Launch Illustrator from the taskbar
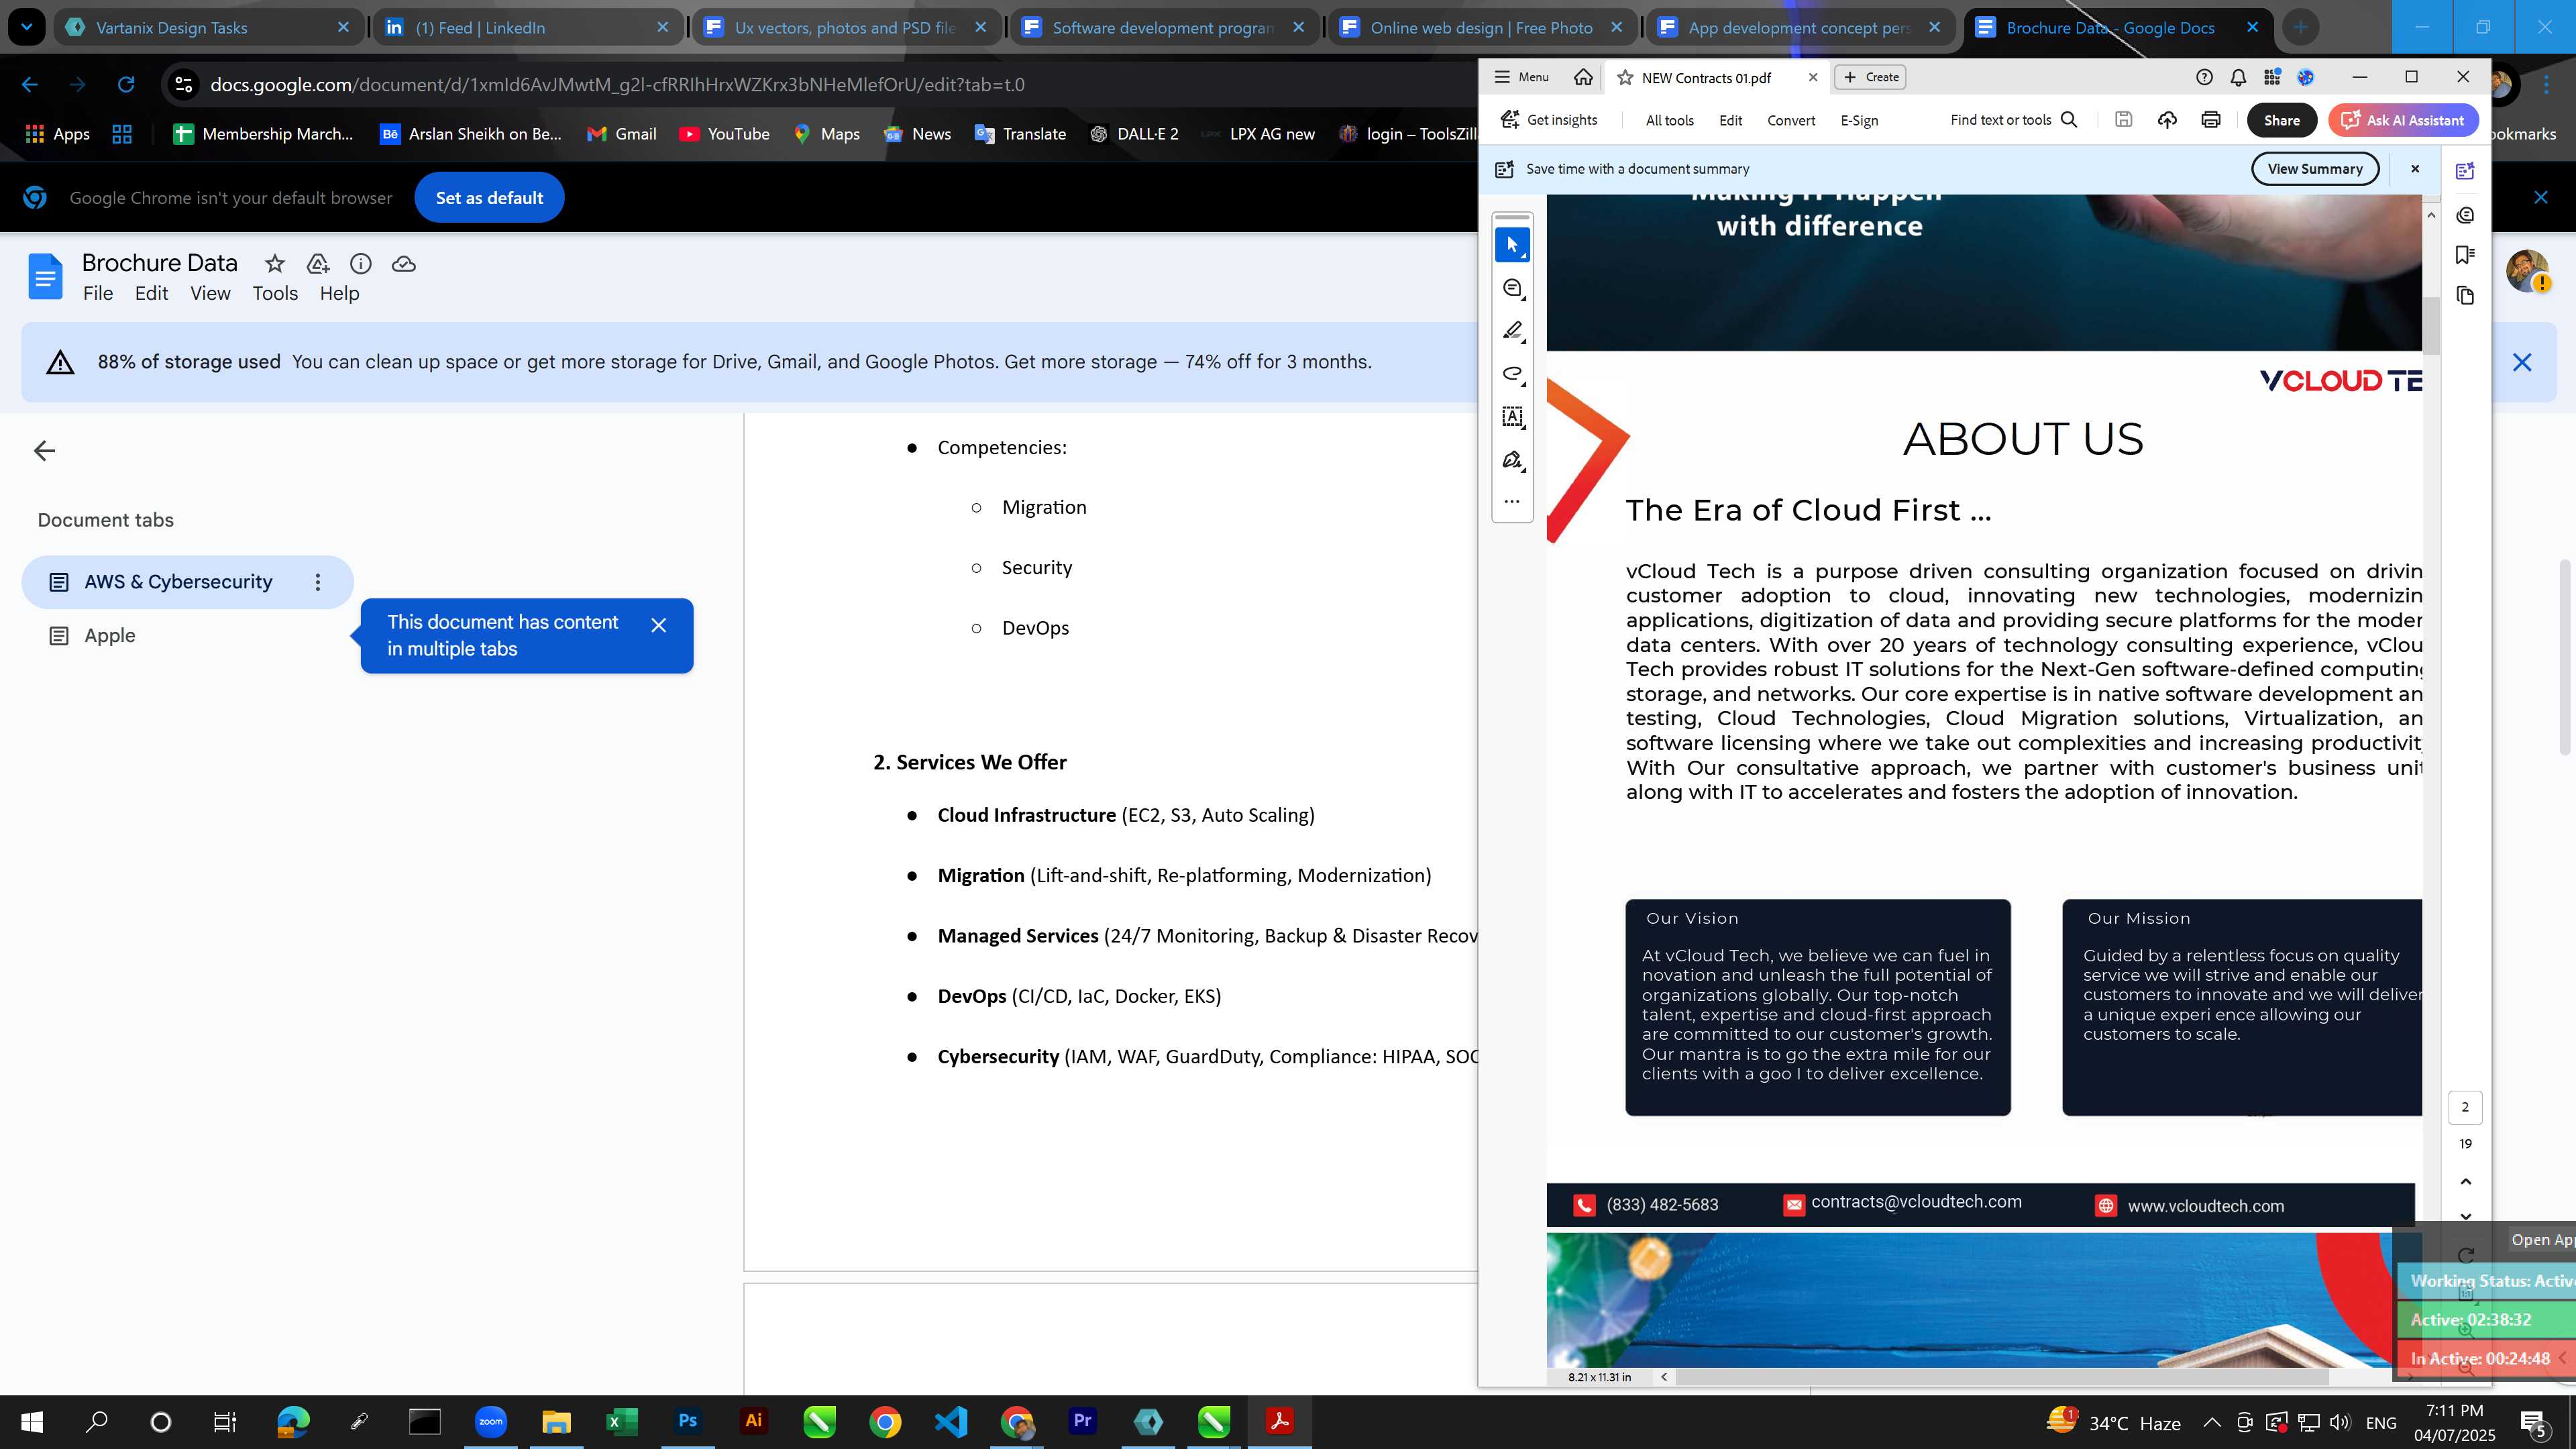This screenshot has height=1449, width=2576. tap(753, 1421)
